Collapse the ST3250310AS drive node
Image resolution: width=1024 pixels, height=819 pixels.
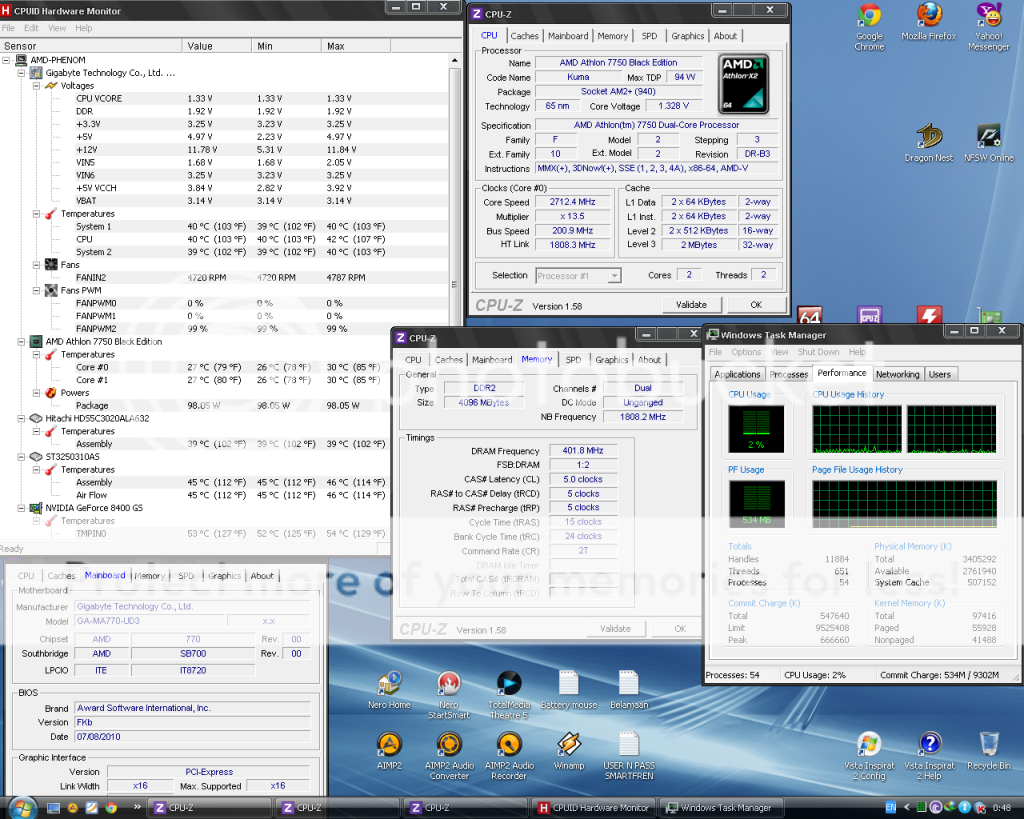click(22, 457)
